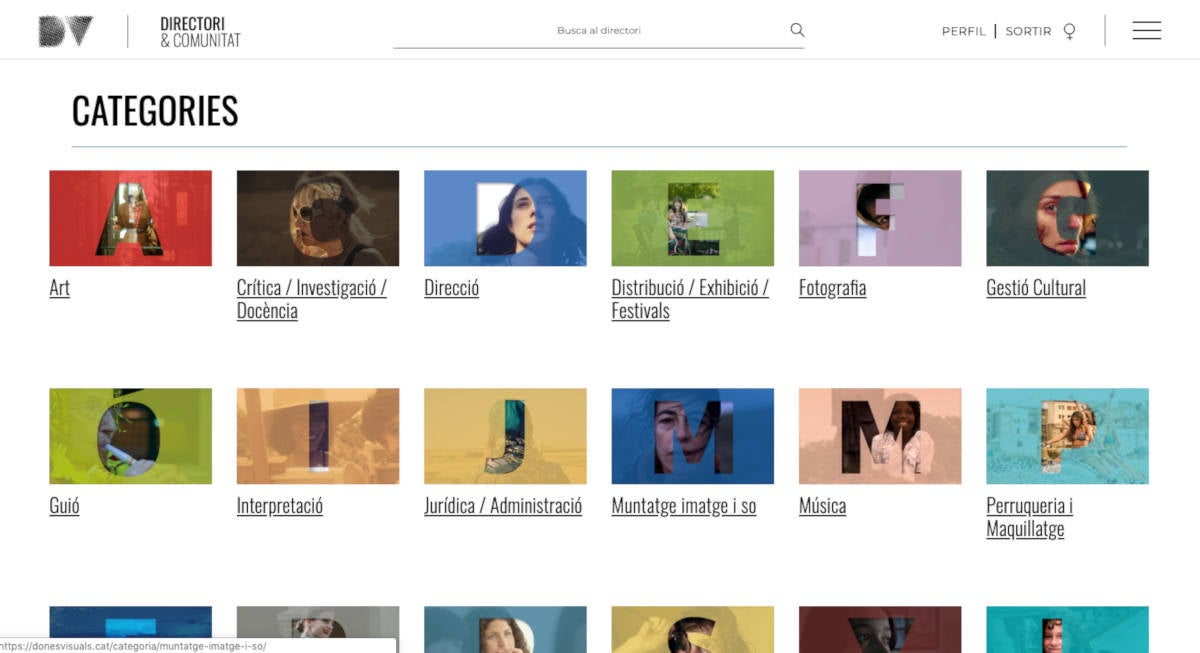Viewport: 1200px width, 653px height.
Task: Open Perruqueria i Maquillatge link
Action: coord(1030,517)
